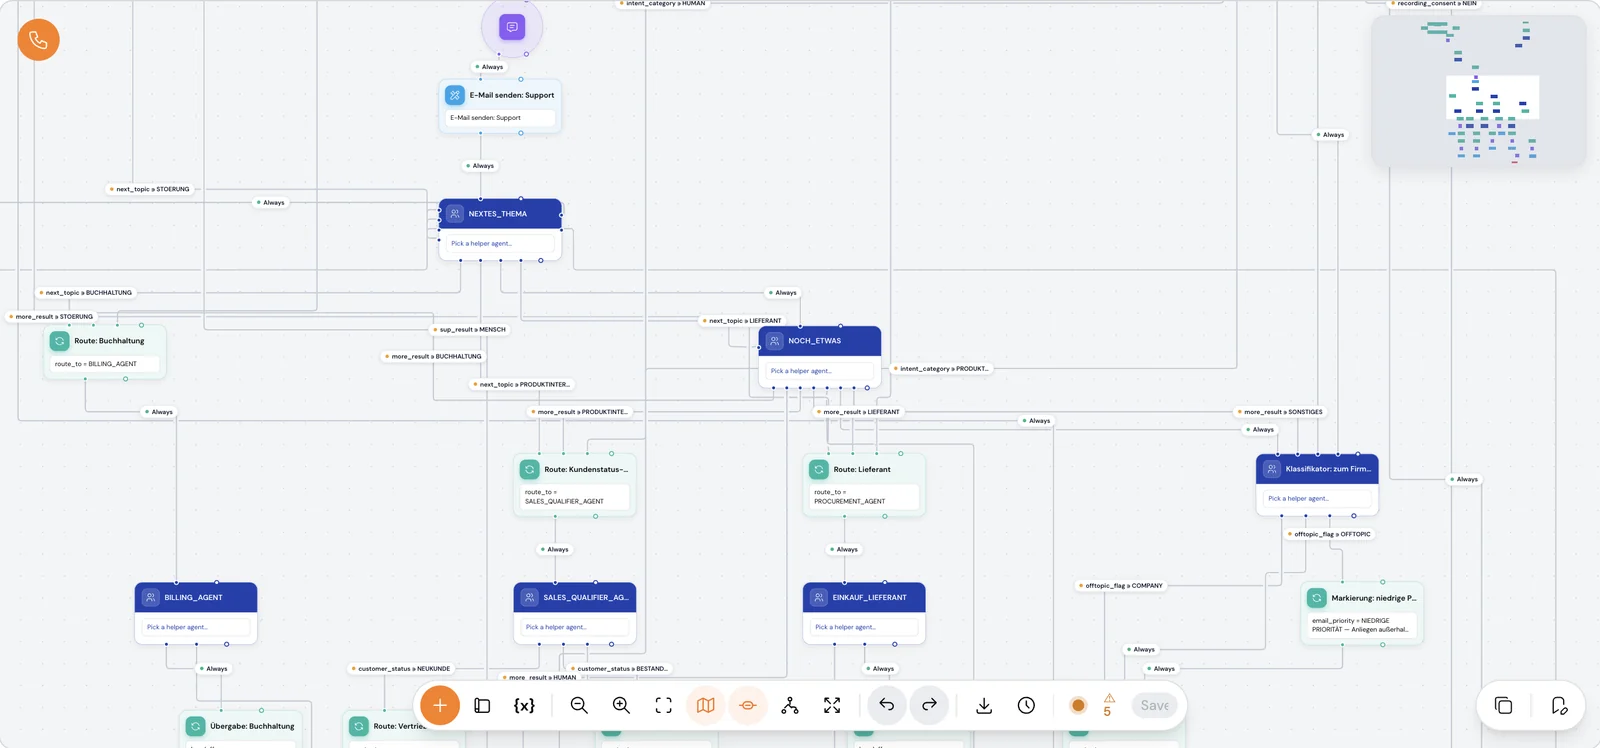Open the variables {x} panel
This screenshot has height=748, width=1600.
[524, 705]
